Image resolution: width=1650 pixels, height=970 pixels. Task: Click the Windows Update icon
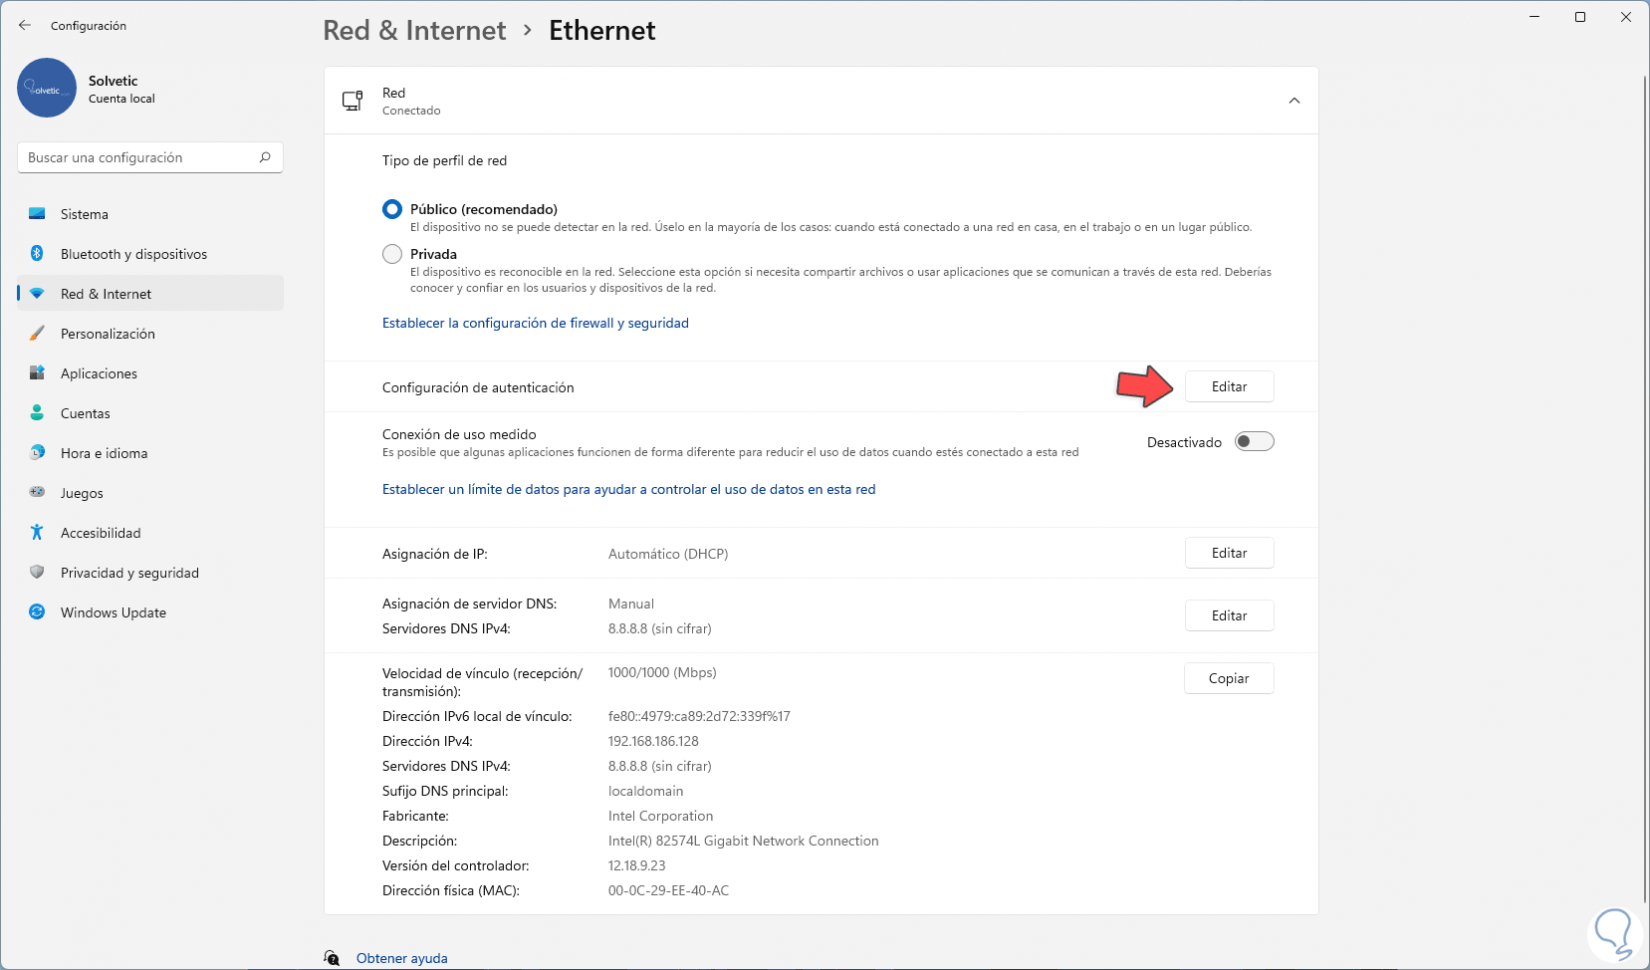pos(37,612)
